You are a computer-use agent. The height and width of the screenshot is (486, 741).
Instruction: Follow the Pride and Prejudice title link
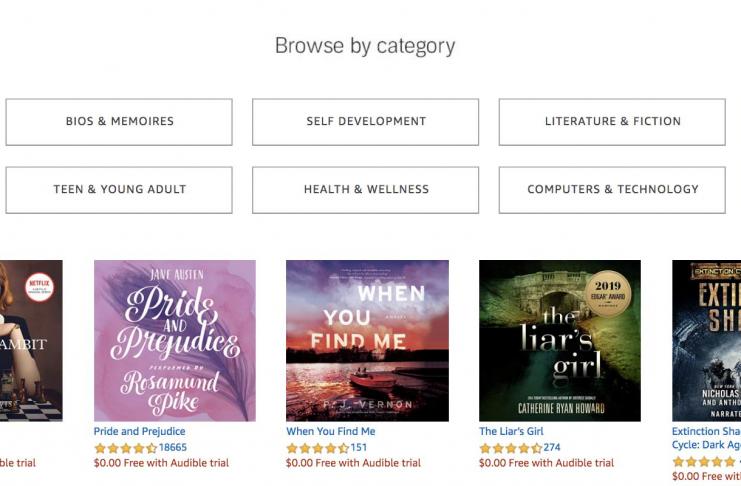tap(139, 432)
